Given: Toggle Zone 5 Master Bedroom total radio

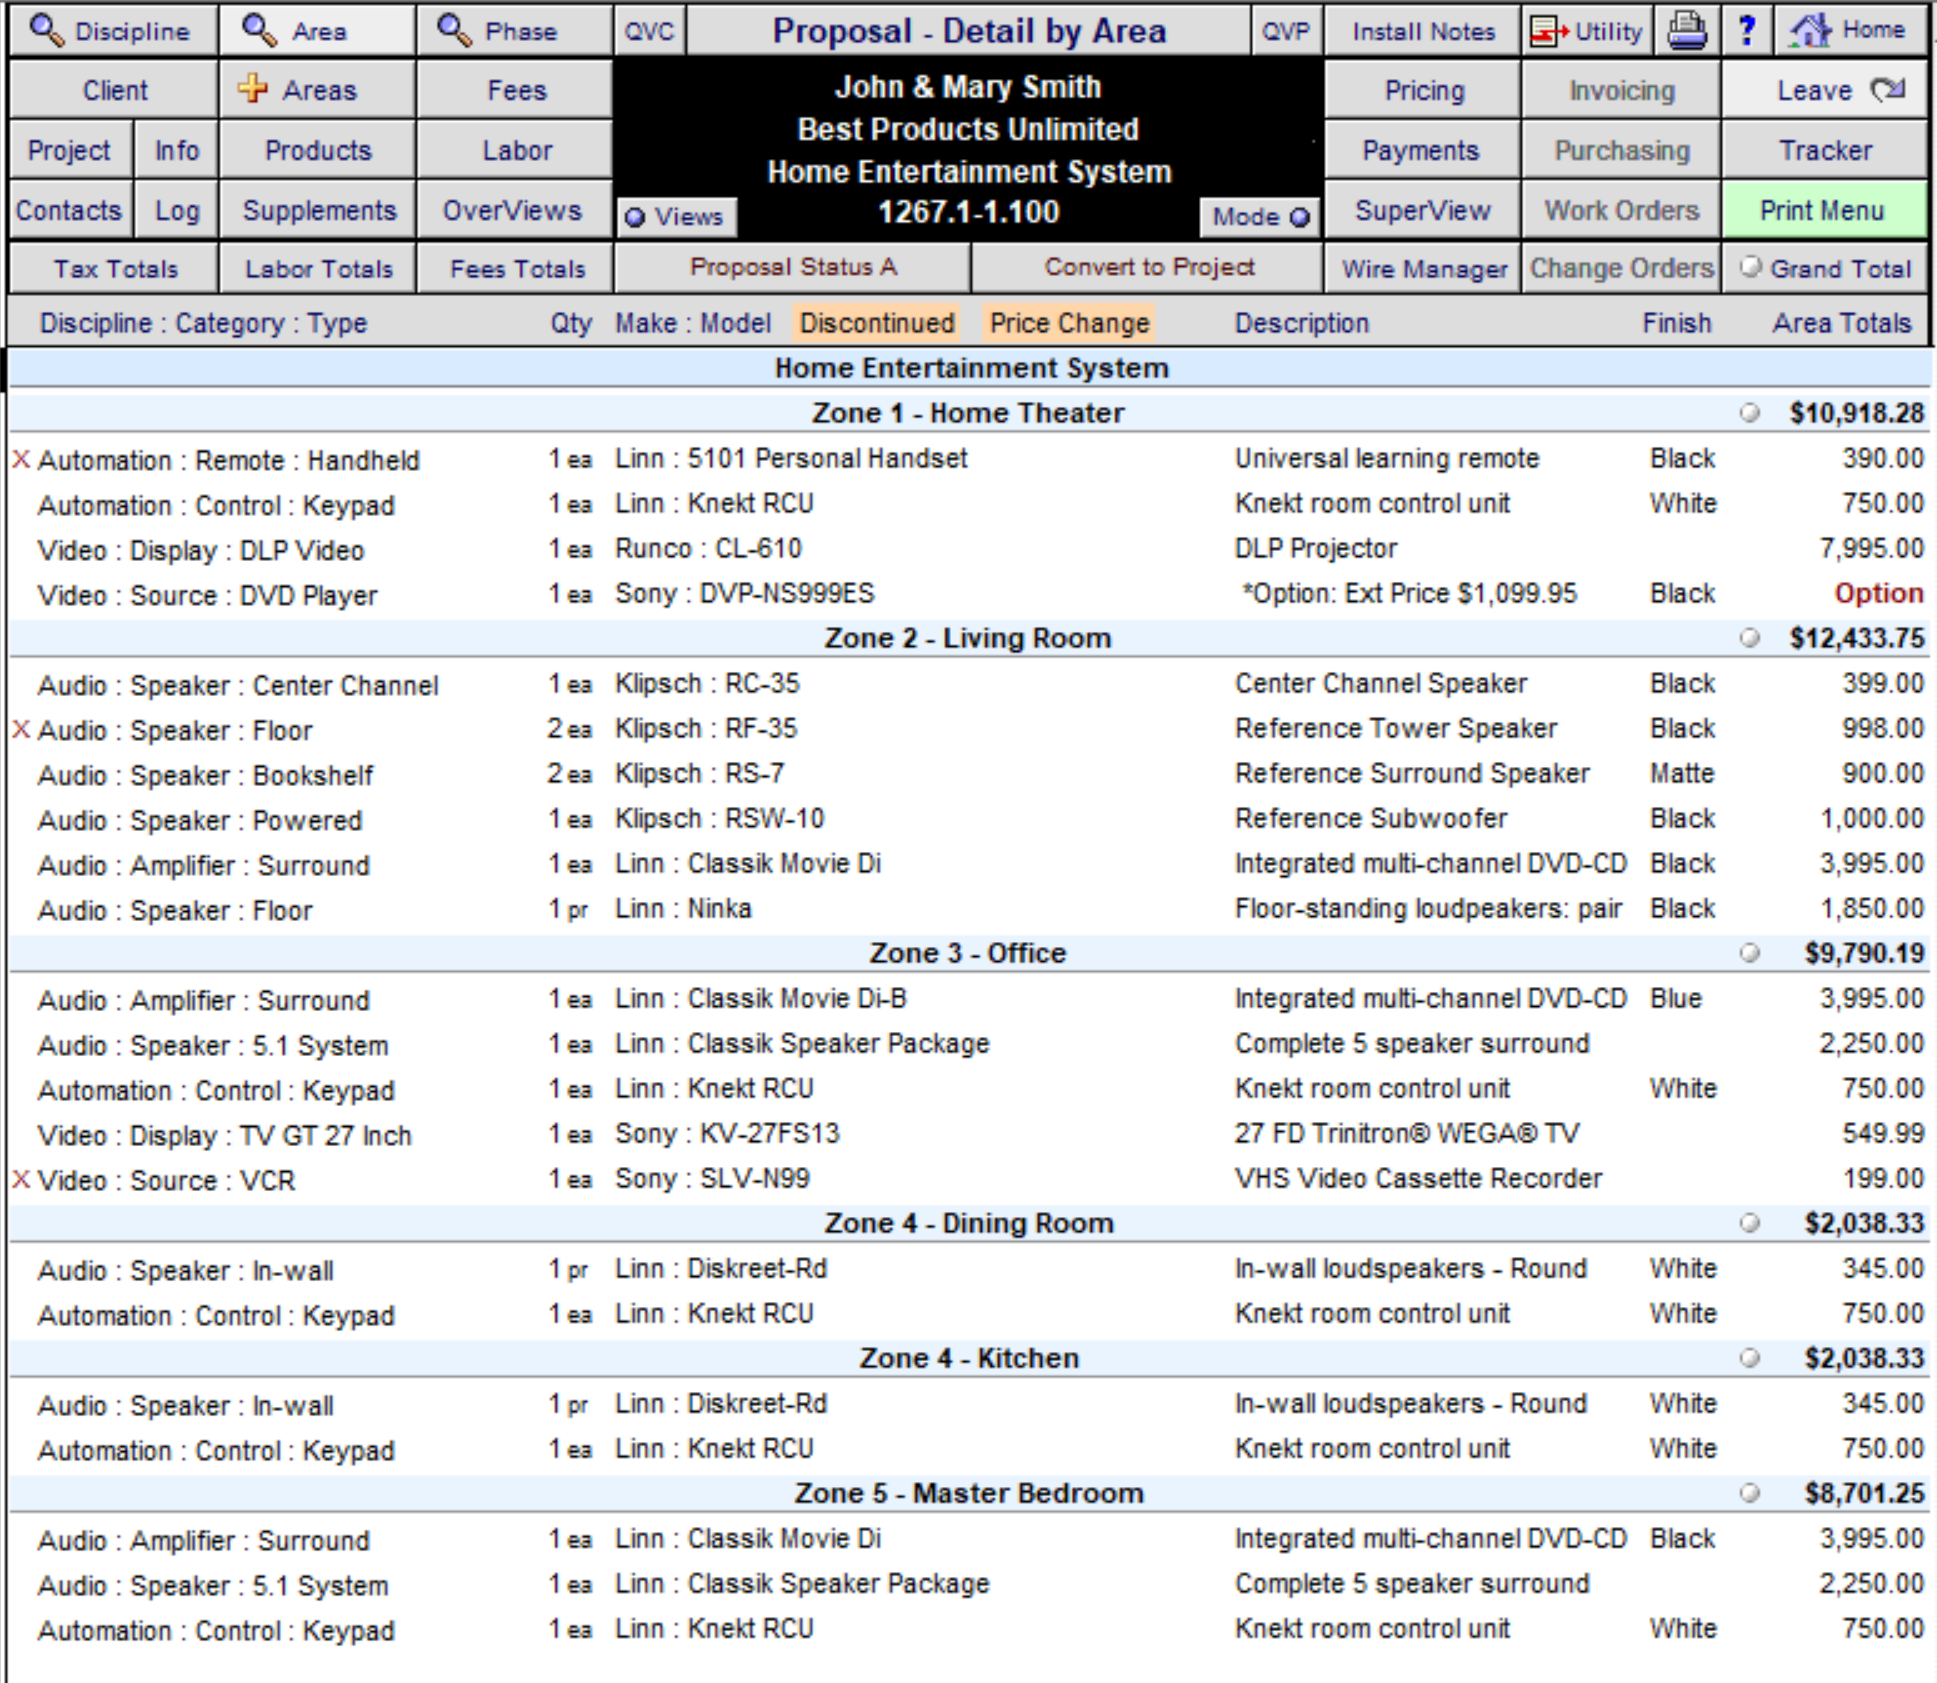Looking at the screenshot, I should 1749,1492.
